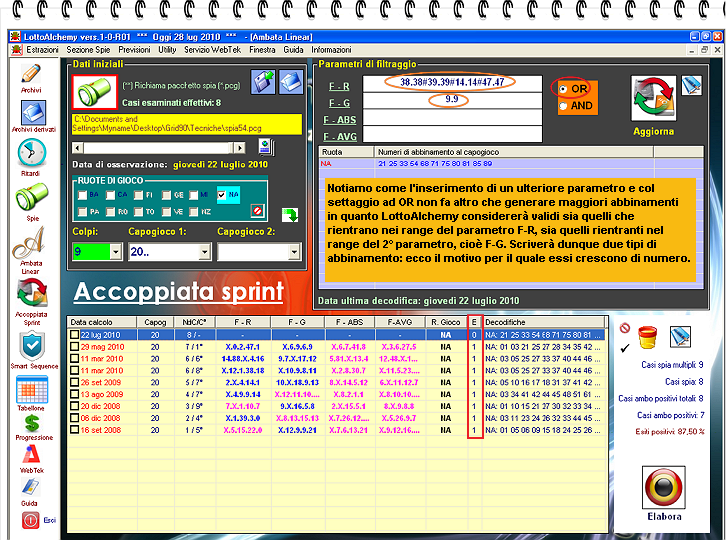Uncheck the NA wheel checkbox
726x540 pixels.
[x=222, y=195]
